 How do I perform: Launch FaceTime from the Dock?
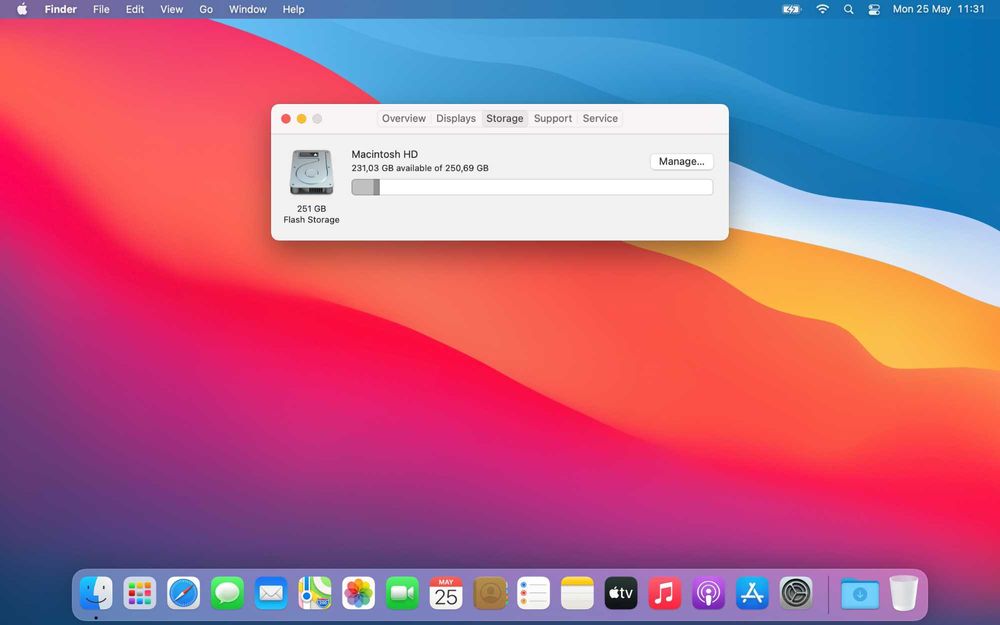point(402,593)
